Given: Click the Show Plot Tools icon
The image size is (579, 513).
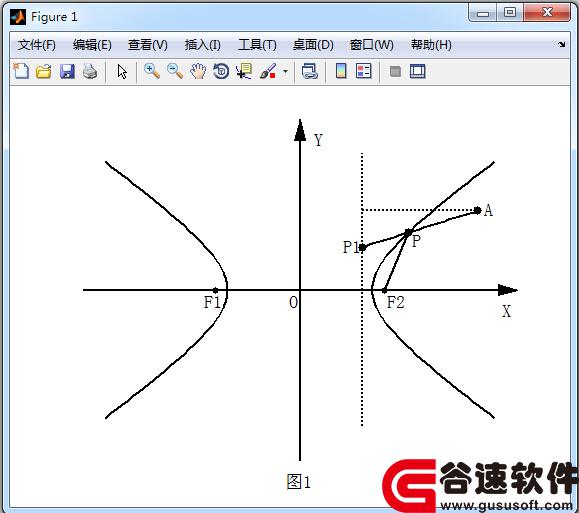Looking at the screenshot, I should pyautogui.click(x=418, y=71).
